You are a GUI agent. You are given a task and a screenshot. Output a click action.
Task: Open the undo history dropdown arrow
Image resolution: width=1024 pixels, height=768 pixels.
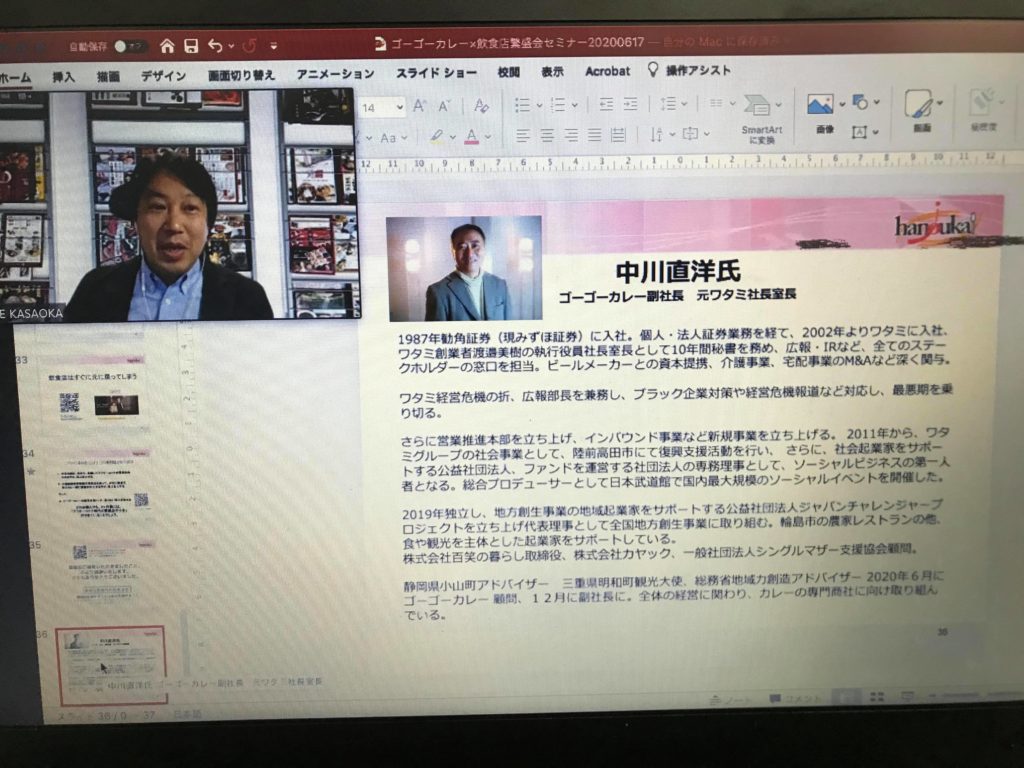231,46
